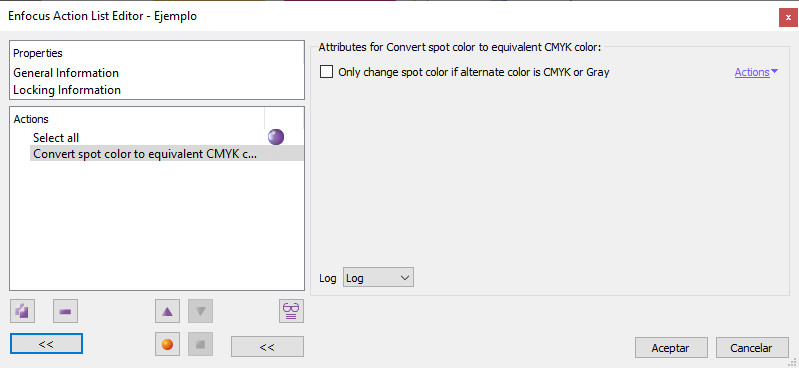799x368 pixels.
Task: Click the orange record circle button
Action: point(167,345)
